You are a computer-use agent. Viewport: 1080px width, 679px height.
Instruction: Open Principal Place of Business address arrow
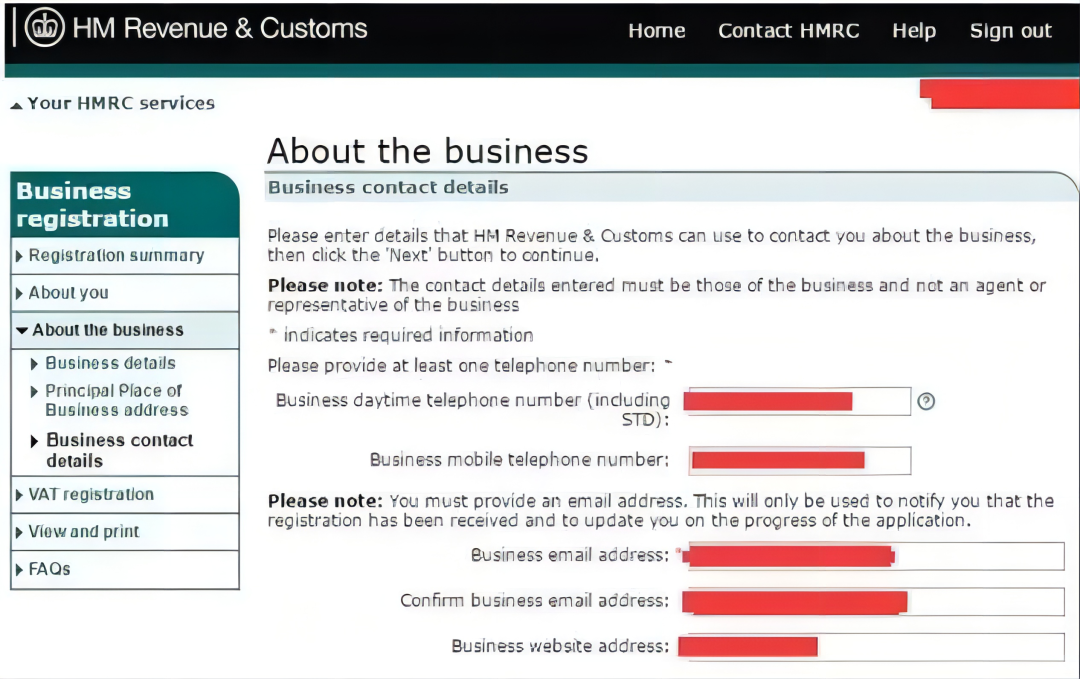(34, 392)
